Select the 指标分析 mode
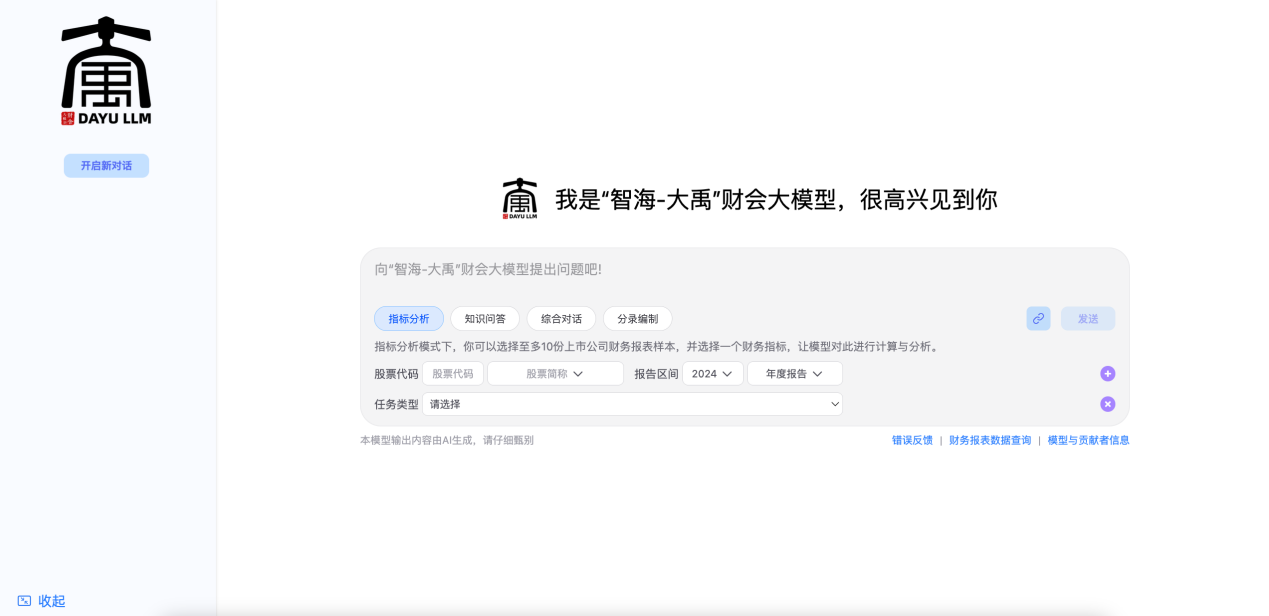The width and height of the screenshot is (1269, 616). tap(409, 319)
